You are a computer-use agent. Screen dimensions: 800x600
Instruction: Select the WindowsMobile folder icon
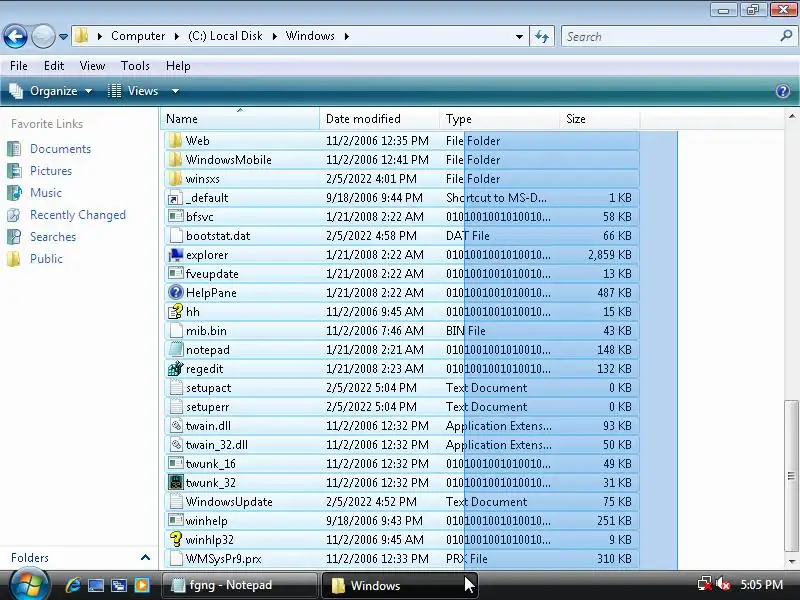click(175, 160)
